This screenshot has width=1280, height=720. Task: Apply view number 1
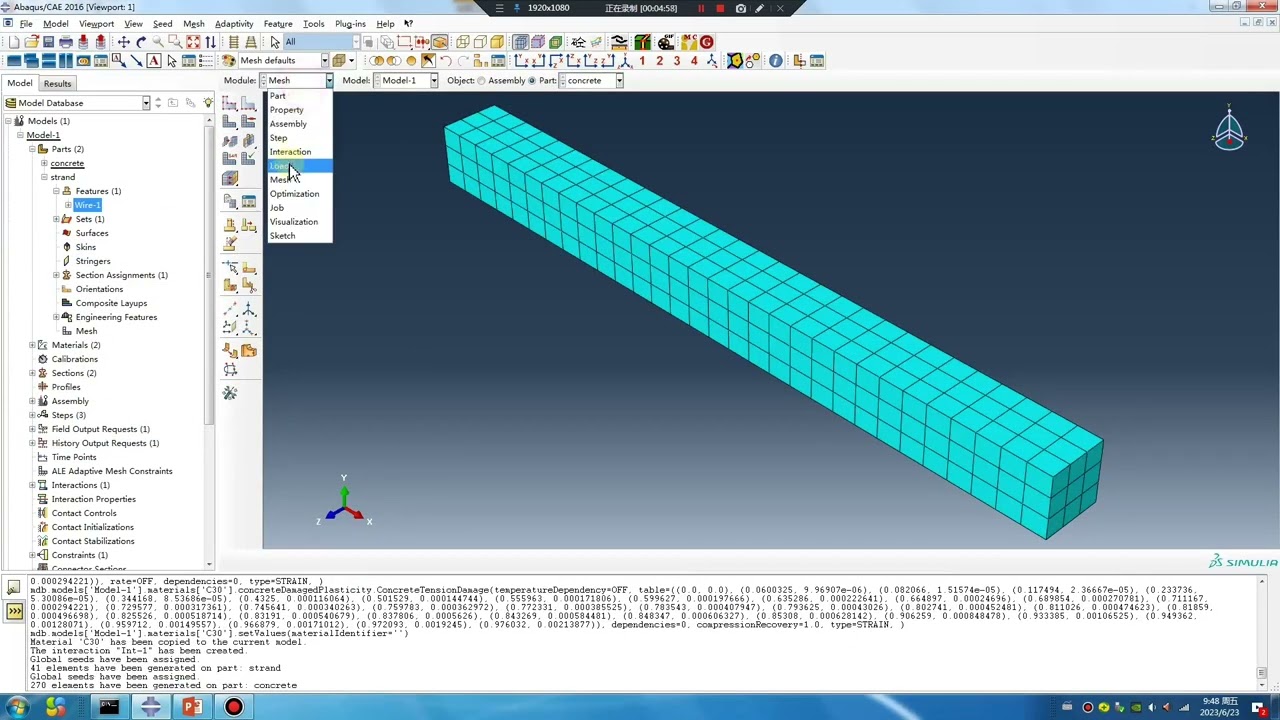point(642,61)
